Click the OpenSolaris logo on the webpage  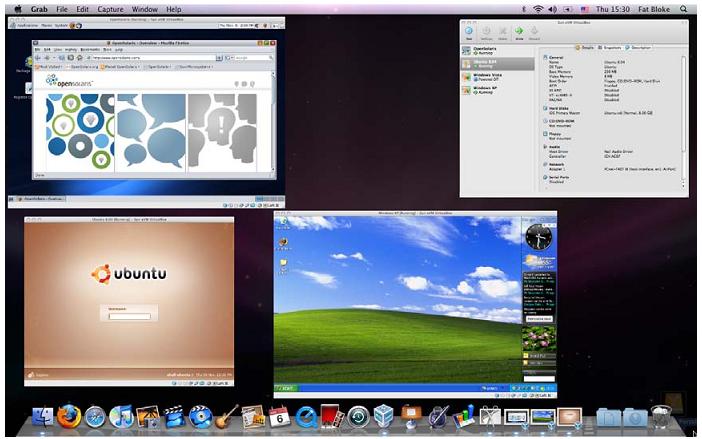(x=69, y=82)
